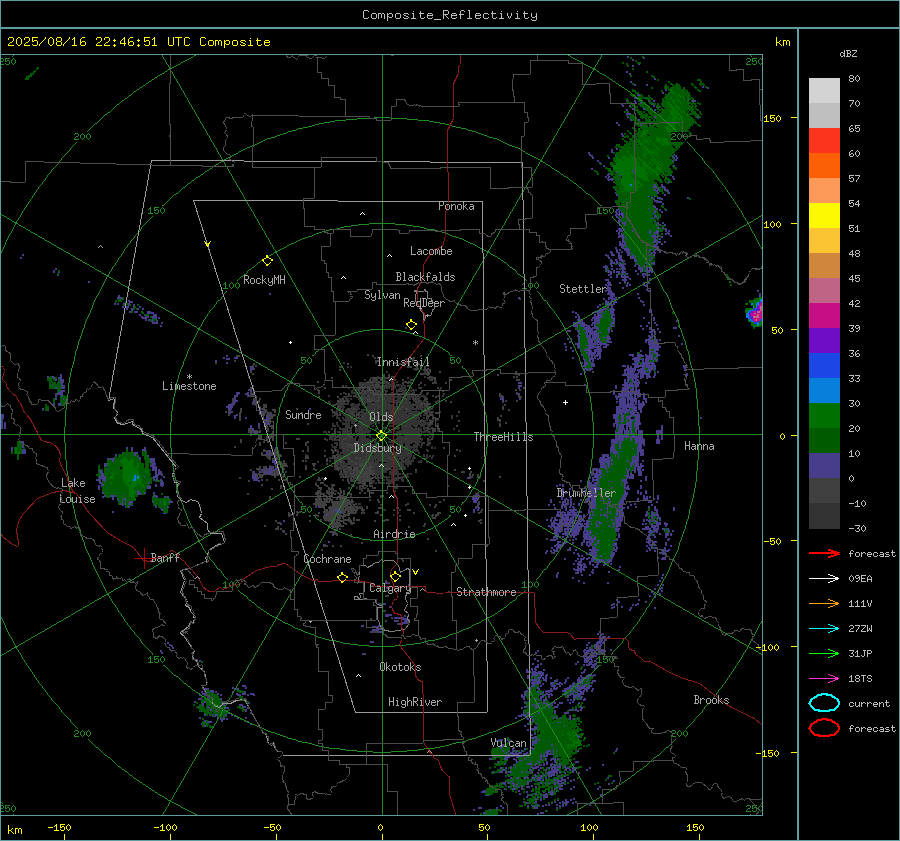Screen dimensions: 900x841
Task: Click the yellow diamond marker above RockyMH
Action: (x=267, y=261)
